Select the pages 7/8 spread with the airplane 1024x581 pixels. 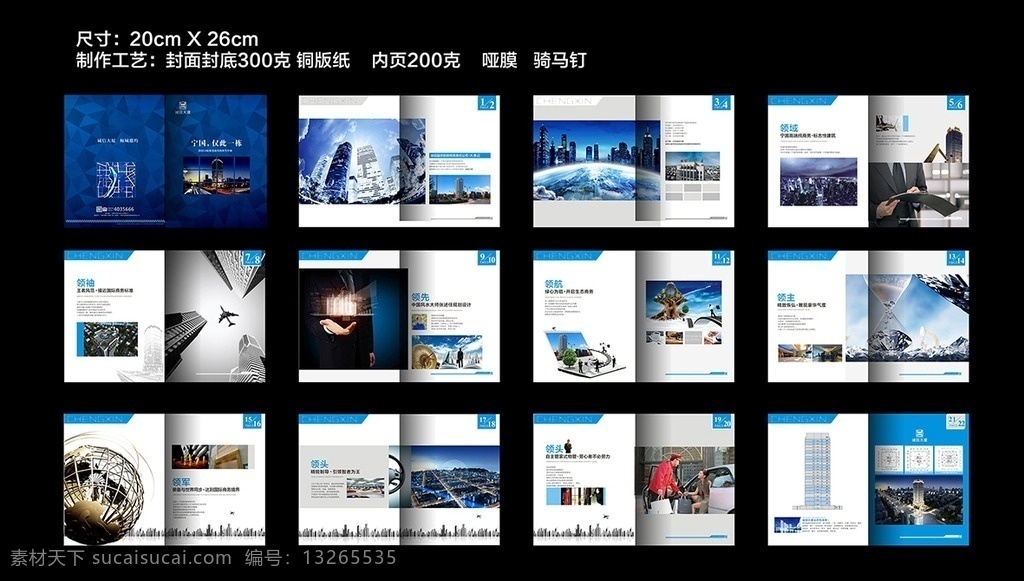165,316
